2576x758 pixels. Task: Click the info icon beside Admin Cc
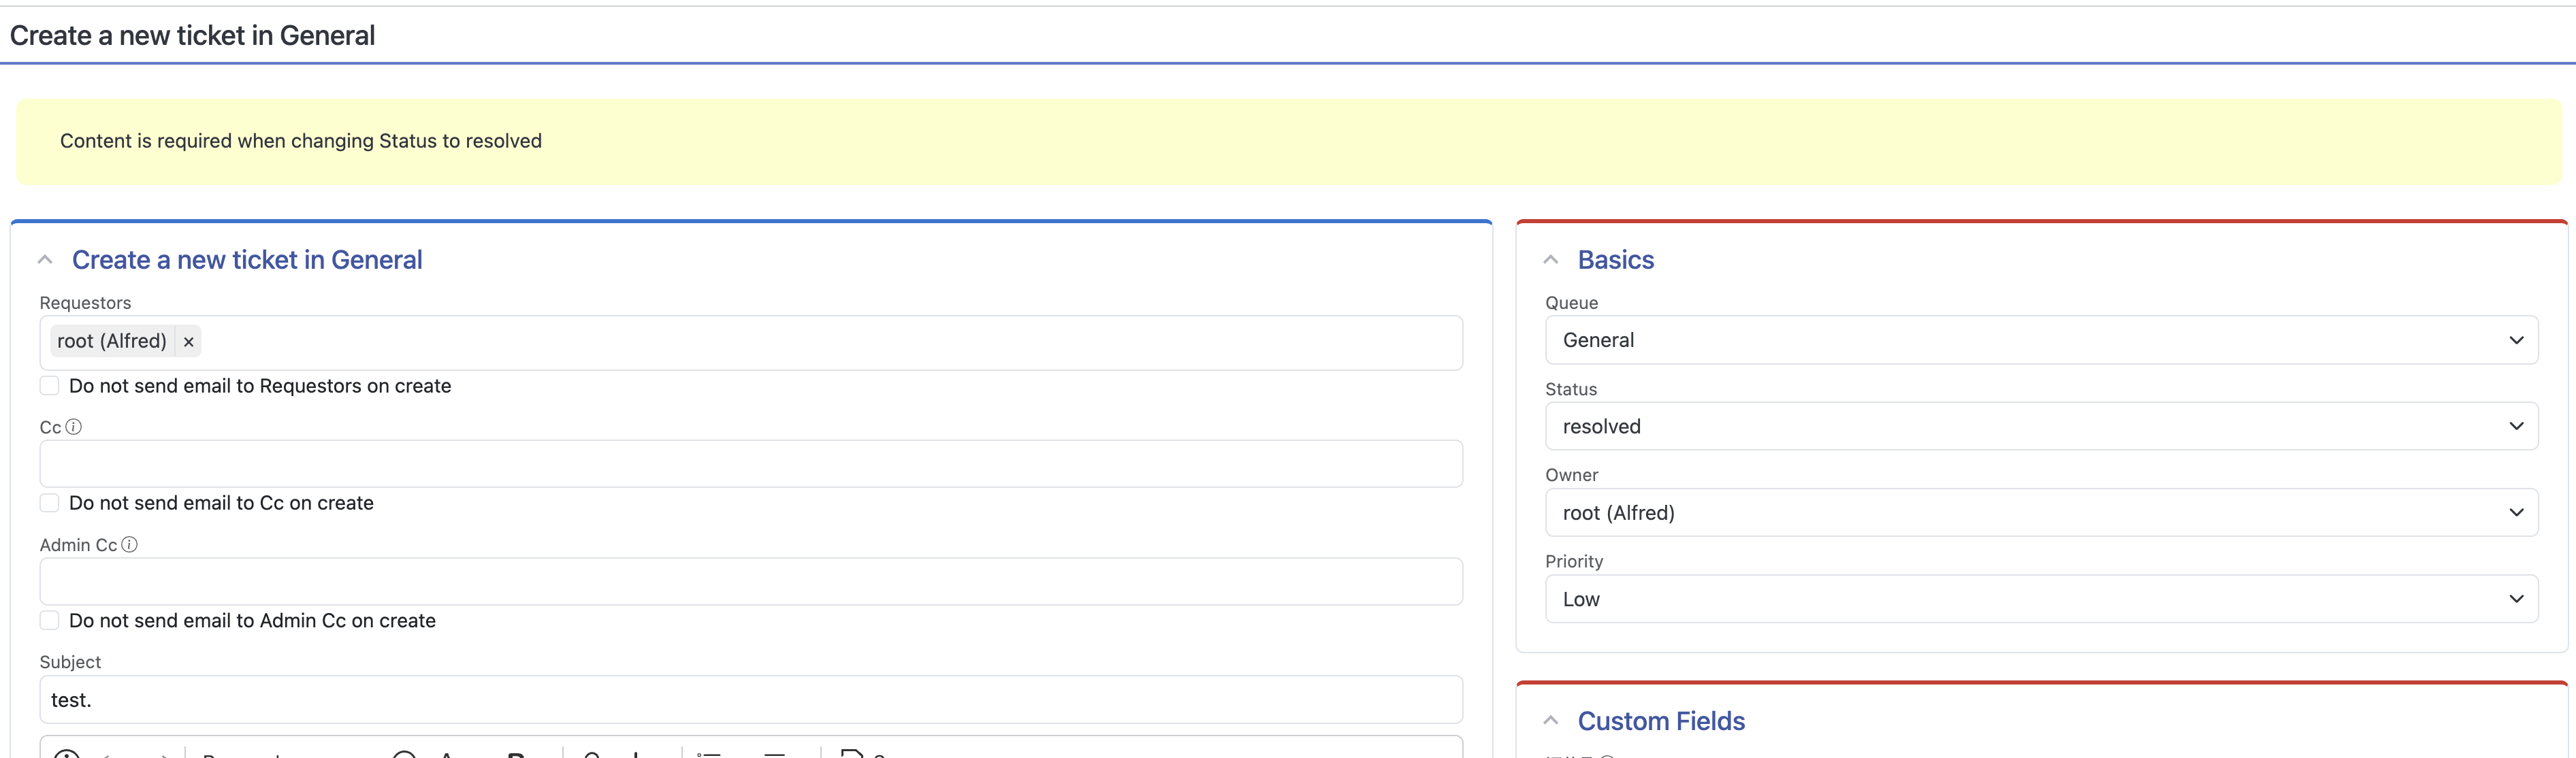129,545
